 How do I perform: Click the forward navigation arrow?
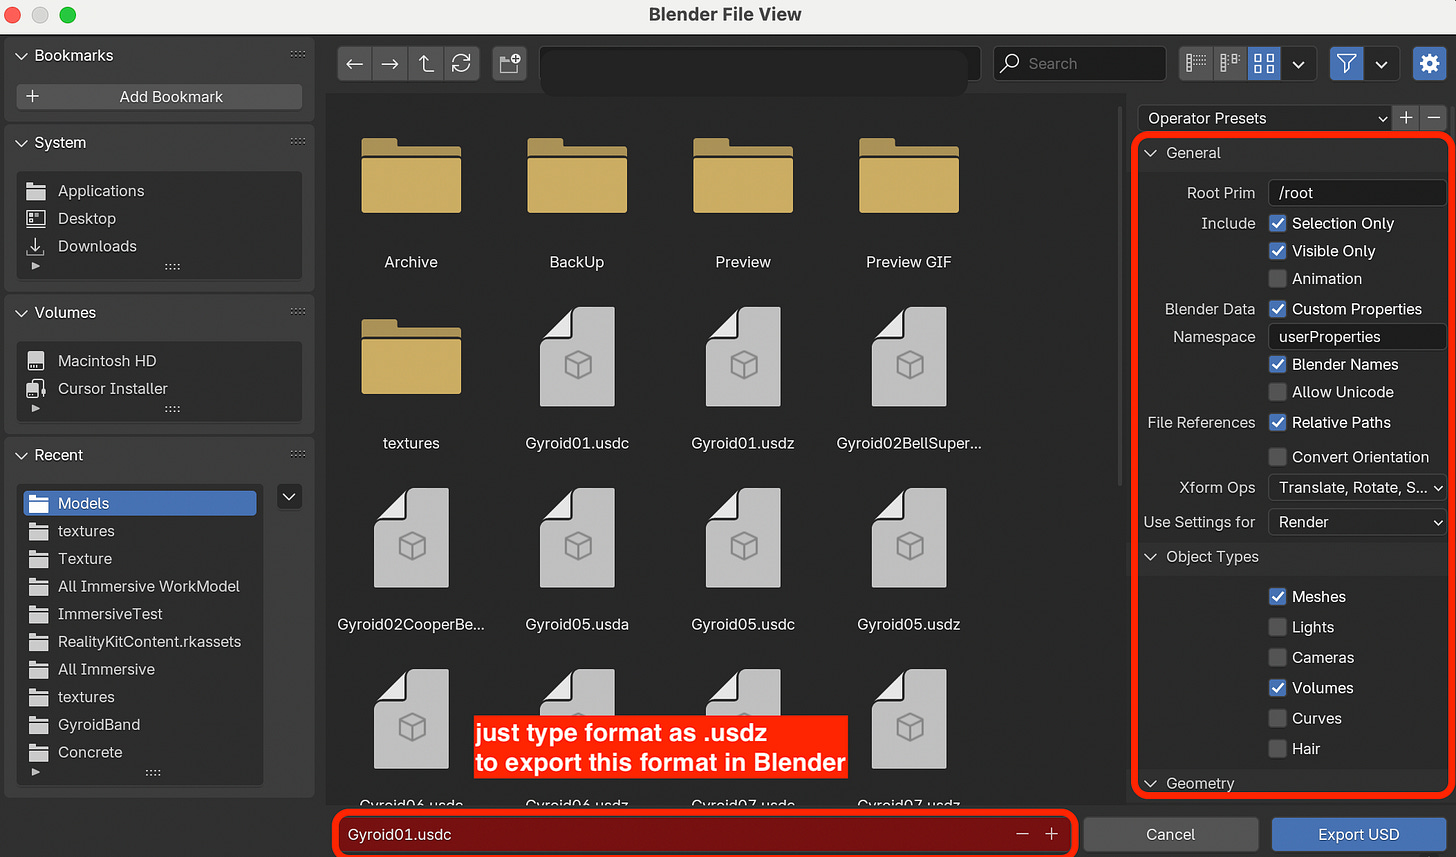click(390, 63)
